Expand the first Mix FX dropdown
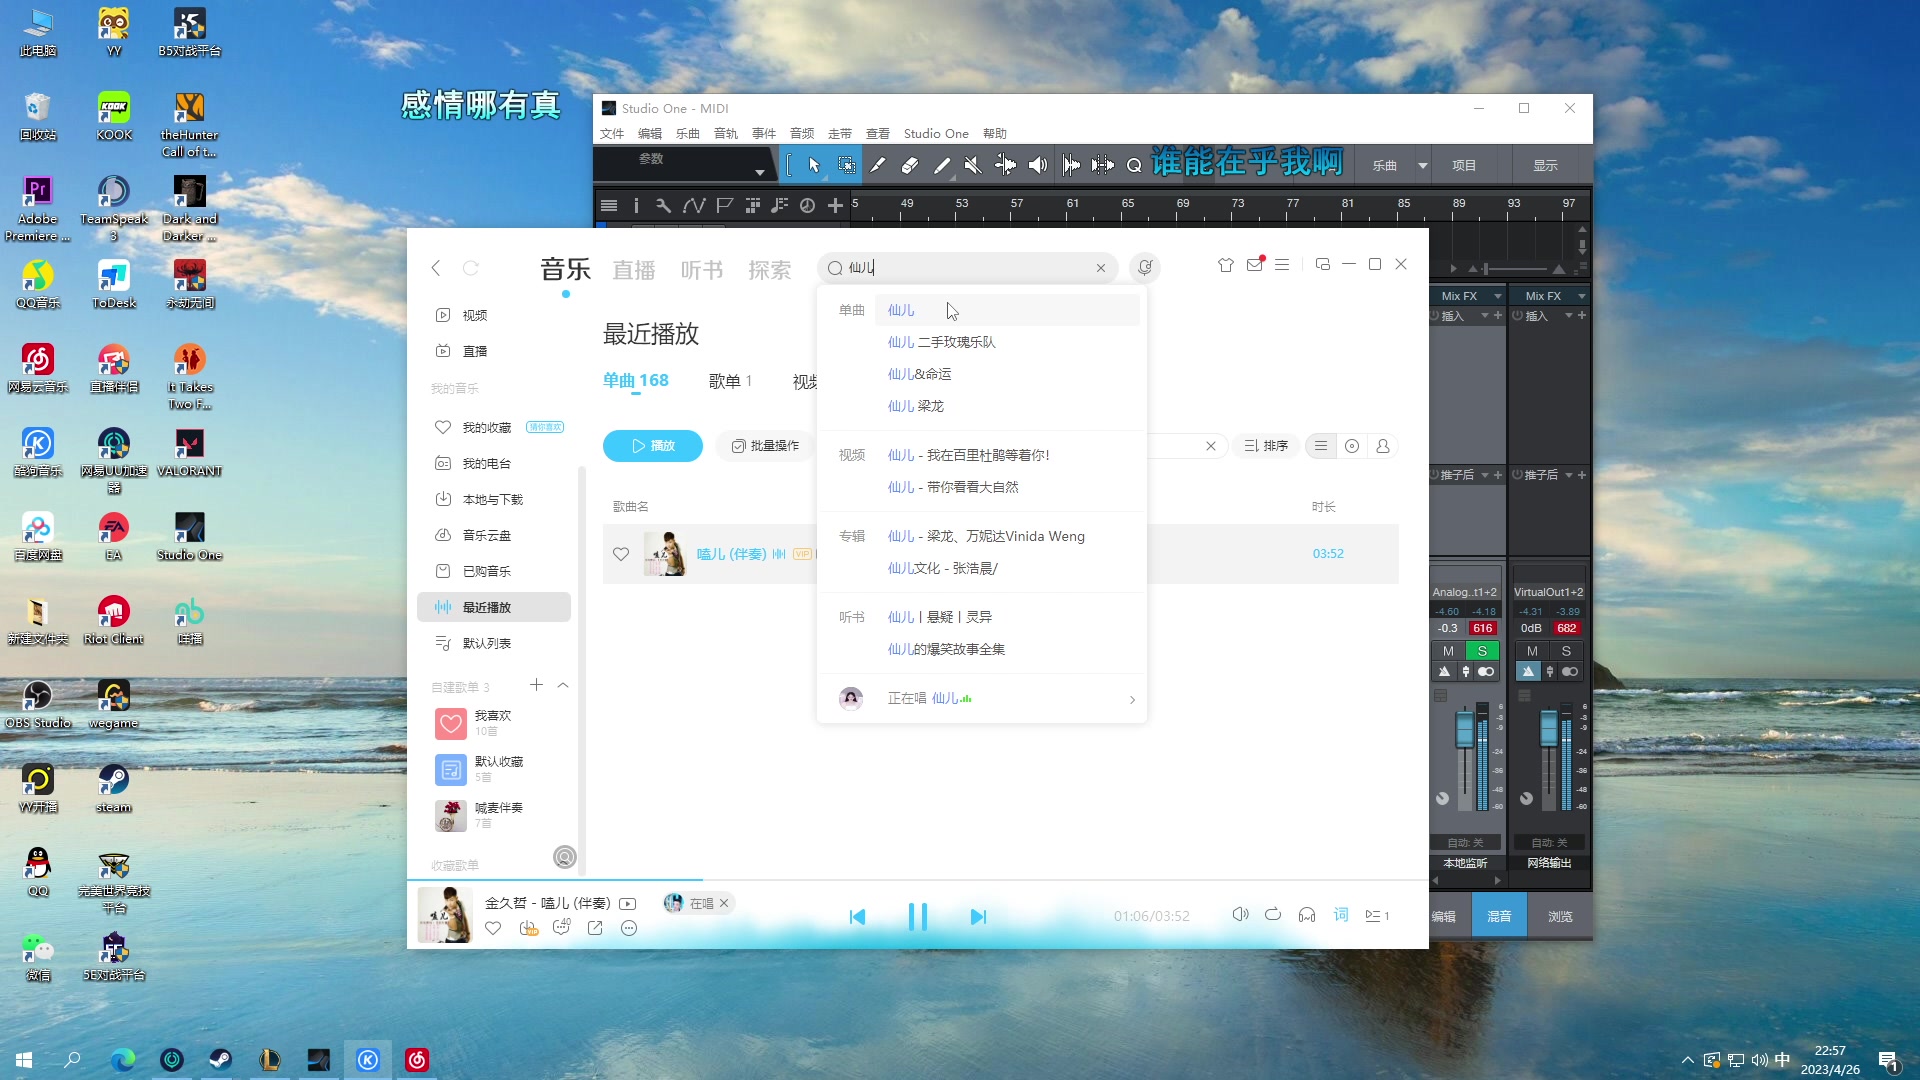The width and height of the screenshot is (1920, 1080). [1497, 296]
